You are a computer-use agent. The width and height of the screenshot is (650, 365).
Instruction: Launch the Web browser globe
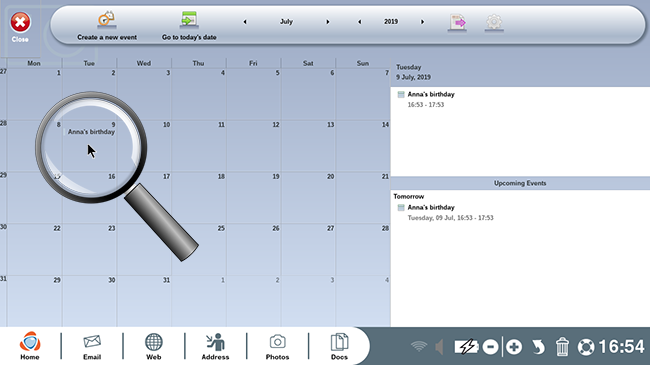(153, 346)
